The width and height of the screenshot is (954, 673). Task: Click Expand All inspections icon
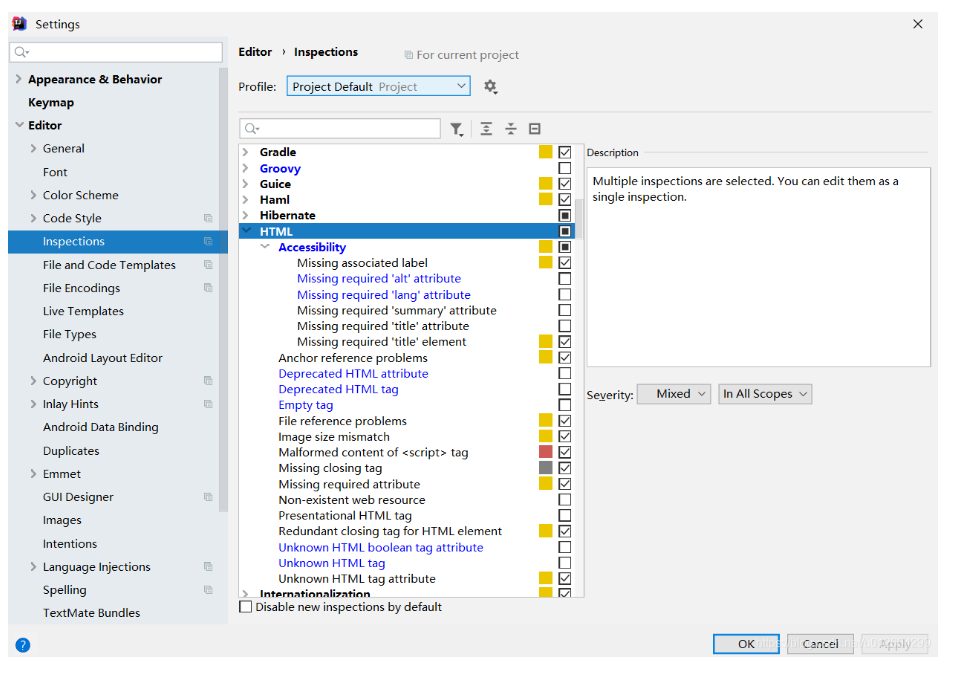[486, 129]
